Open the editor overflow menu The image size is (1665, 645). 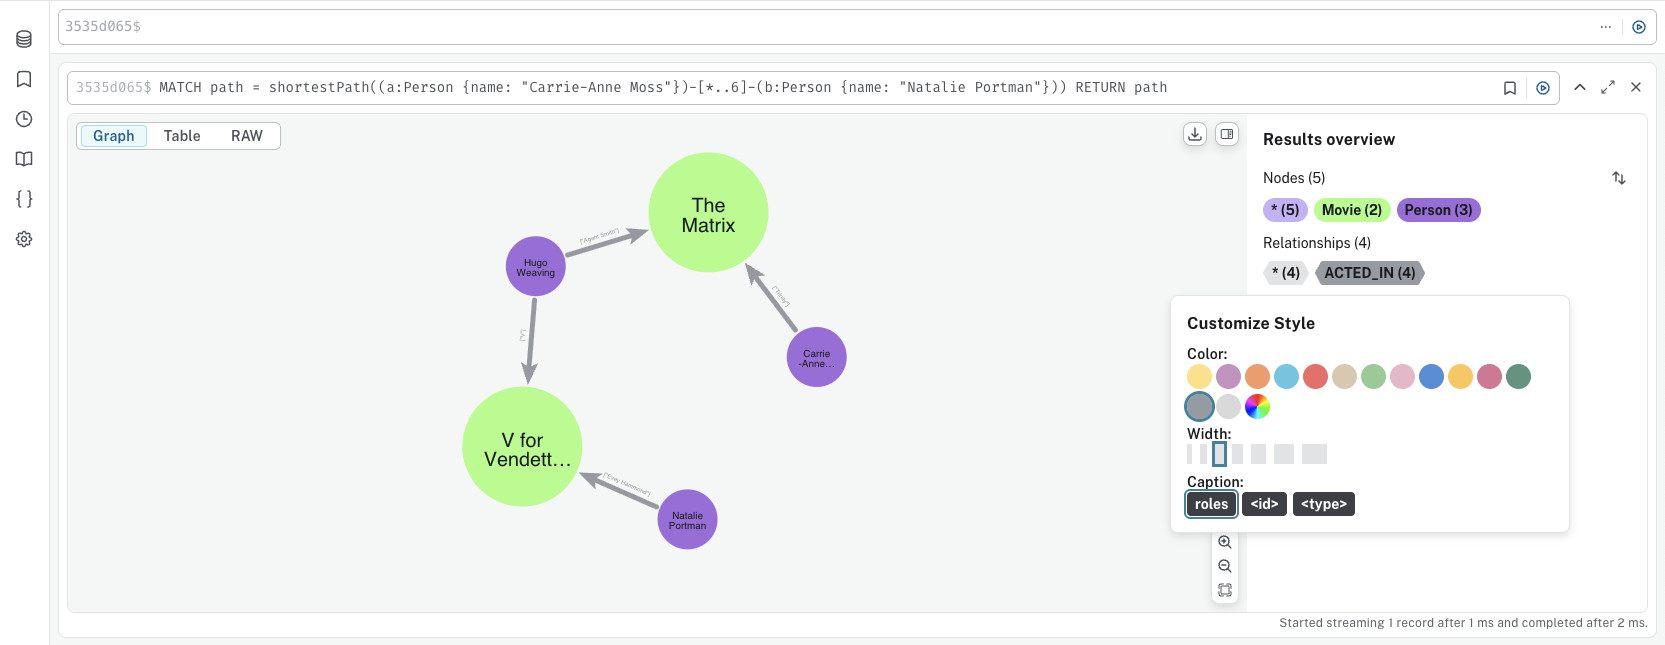click(1606, 27)
